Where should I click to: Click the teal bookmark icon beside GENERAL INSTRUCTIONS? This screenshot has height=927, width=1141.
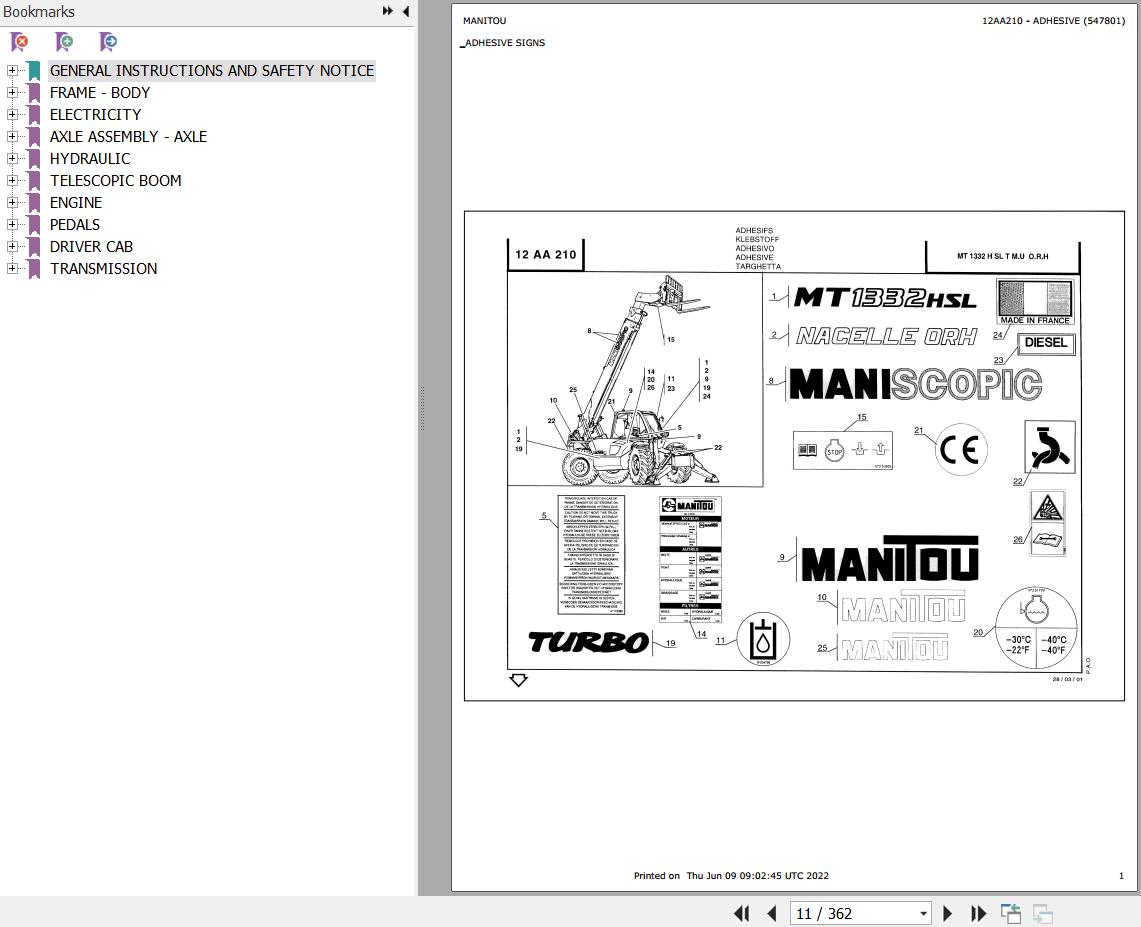pyautogui.click(x=33, y=71)
